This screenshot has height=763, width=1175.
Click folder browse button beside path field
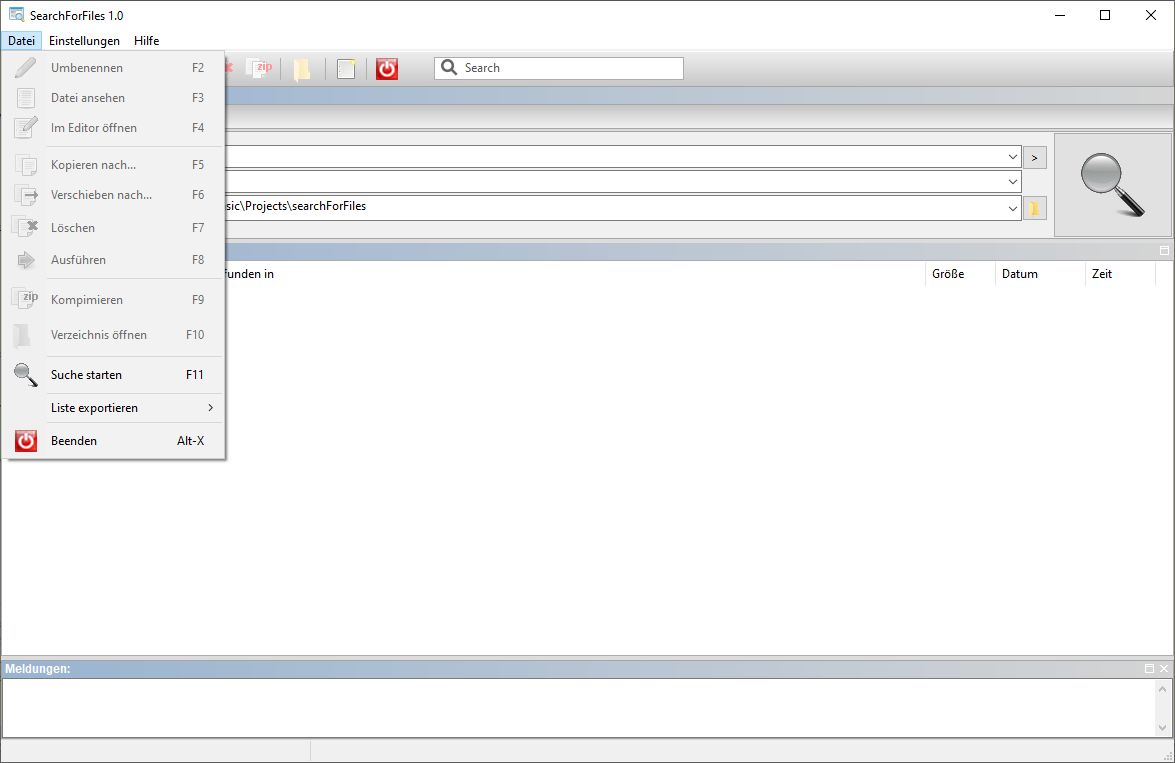[1035, 208]
